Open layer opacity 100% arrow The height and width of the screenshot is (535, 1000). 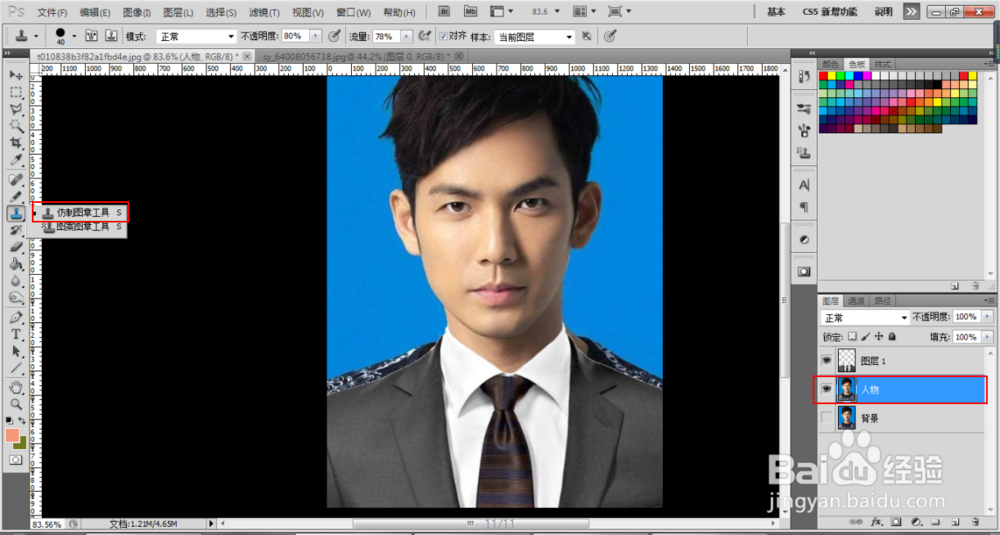click(988, 317)
